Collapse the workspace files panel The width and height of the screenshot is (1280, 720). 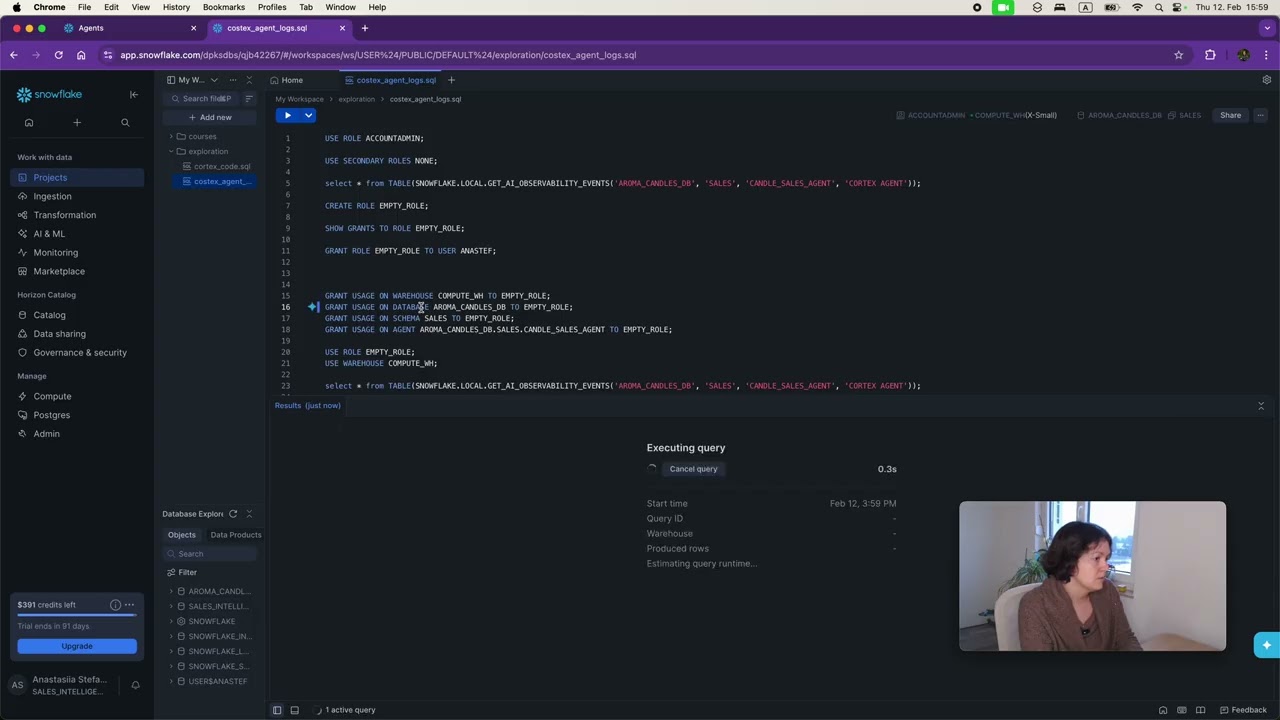pos(249,80)
